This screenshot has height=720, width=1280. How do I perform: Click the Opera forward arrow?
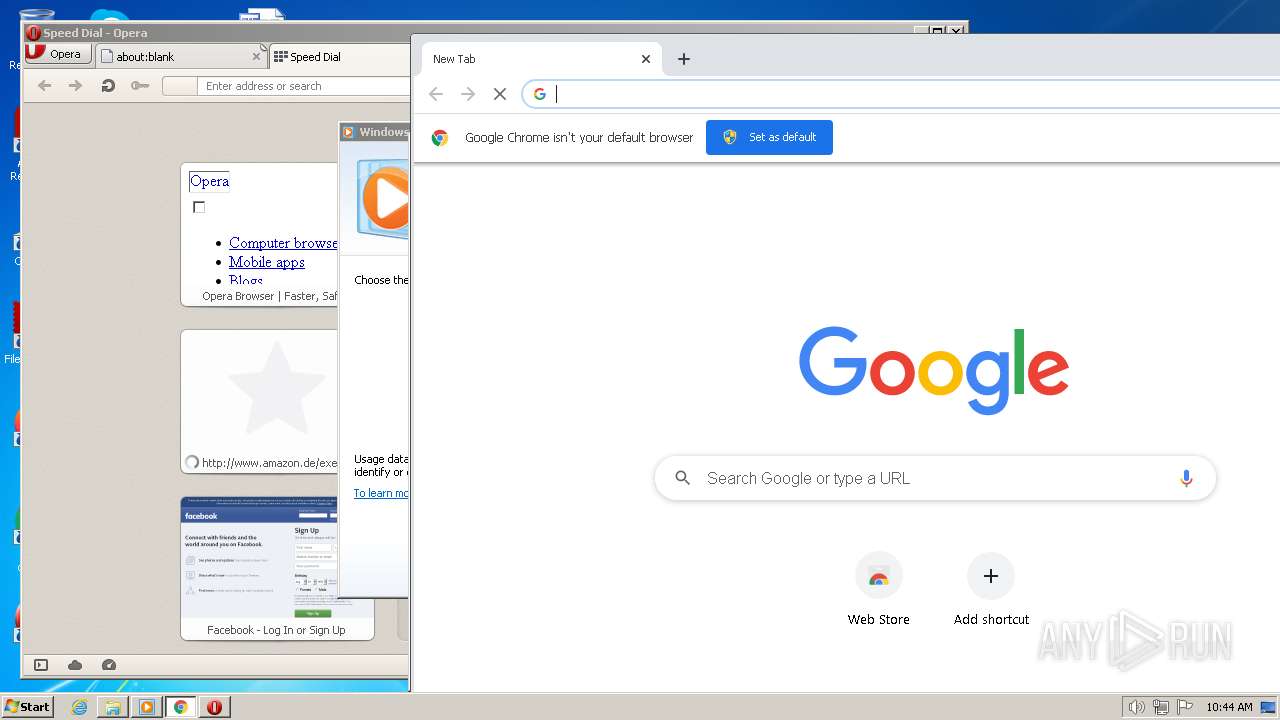75,86
